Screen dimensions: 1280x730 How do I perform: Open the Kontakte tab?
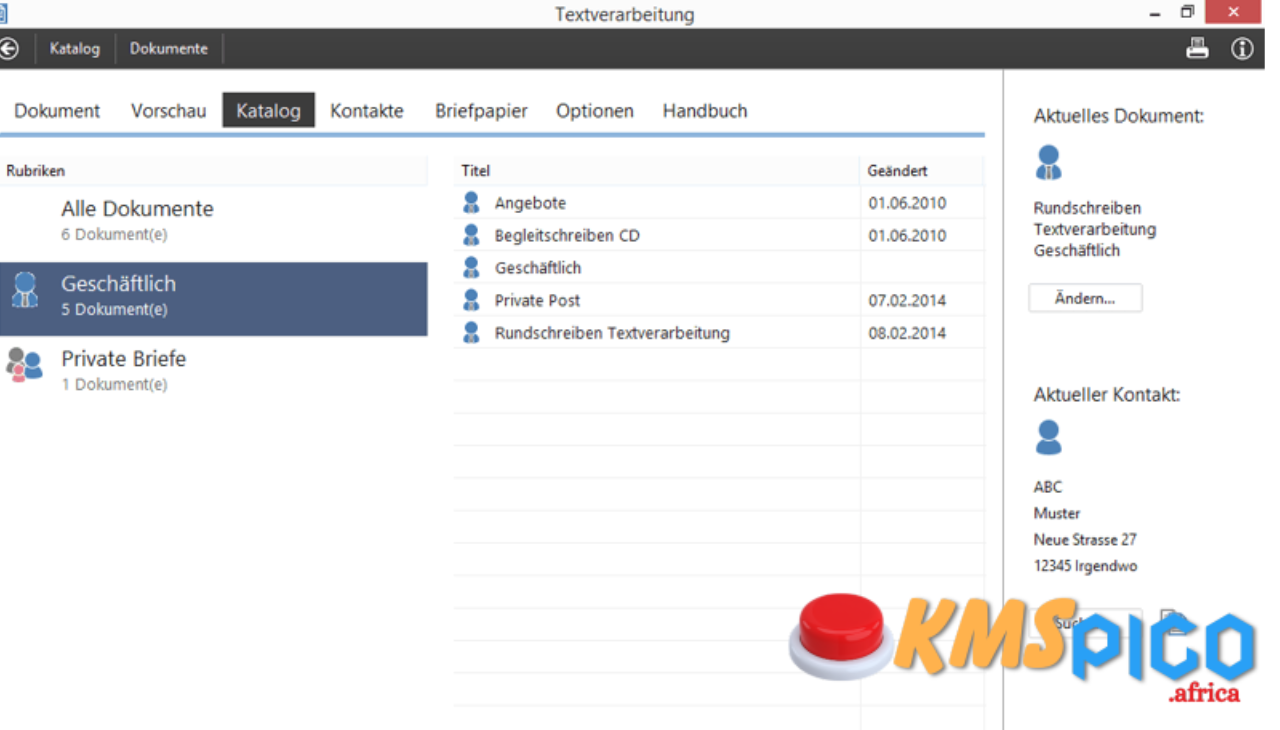(x=367, y=111)
